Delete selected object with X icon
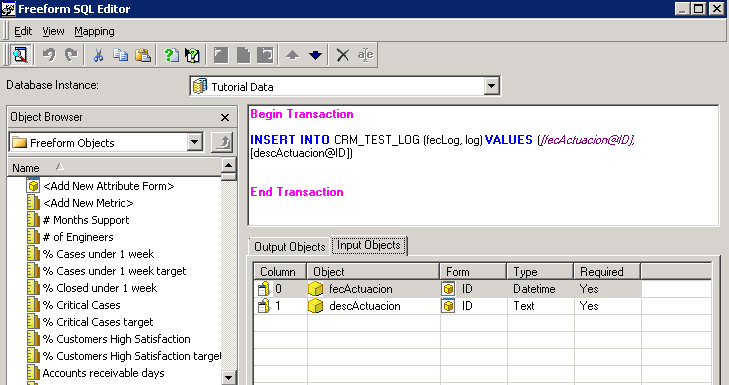 click(x=343, y=55)
